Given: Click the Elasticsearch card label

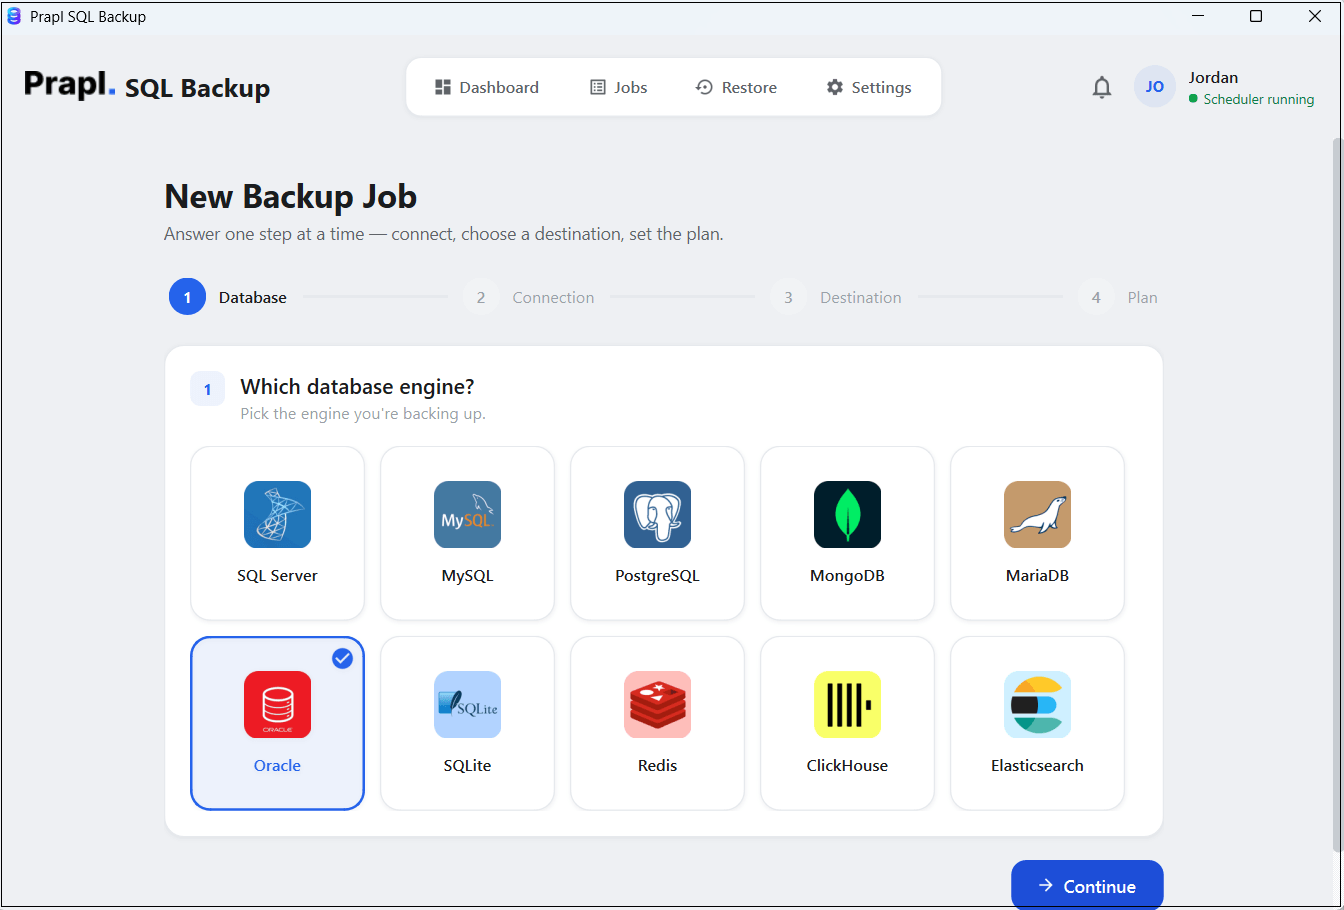Looking at the screenshot, I should tap(1037, 766).
